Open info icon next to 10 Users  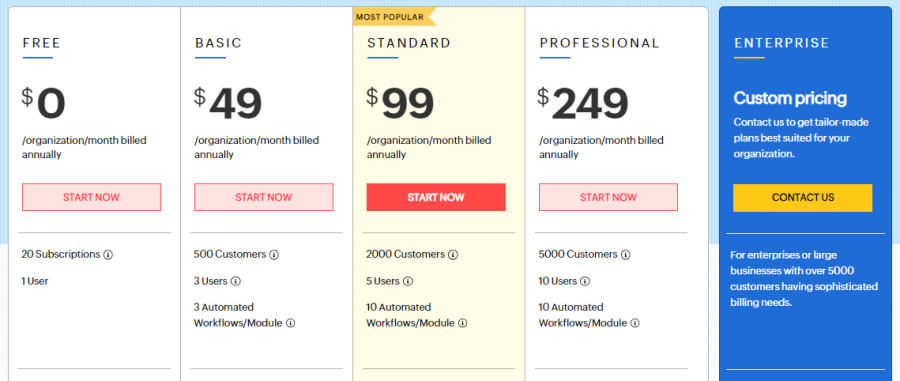point(585,282)
